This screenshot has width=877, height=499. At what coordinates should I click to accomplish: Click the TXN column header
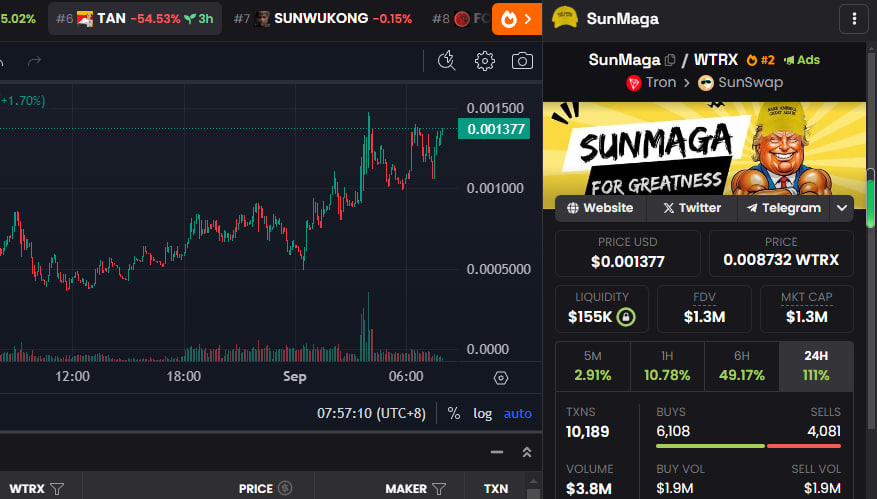496,489
